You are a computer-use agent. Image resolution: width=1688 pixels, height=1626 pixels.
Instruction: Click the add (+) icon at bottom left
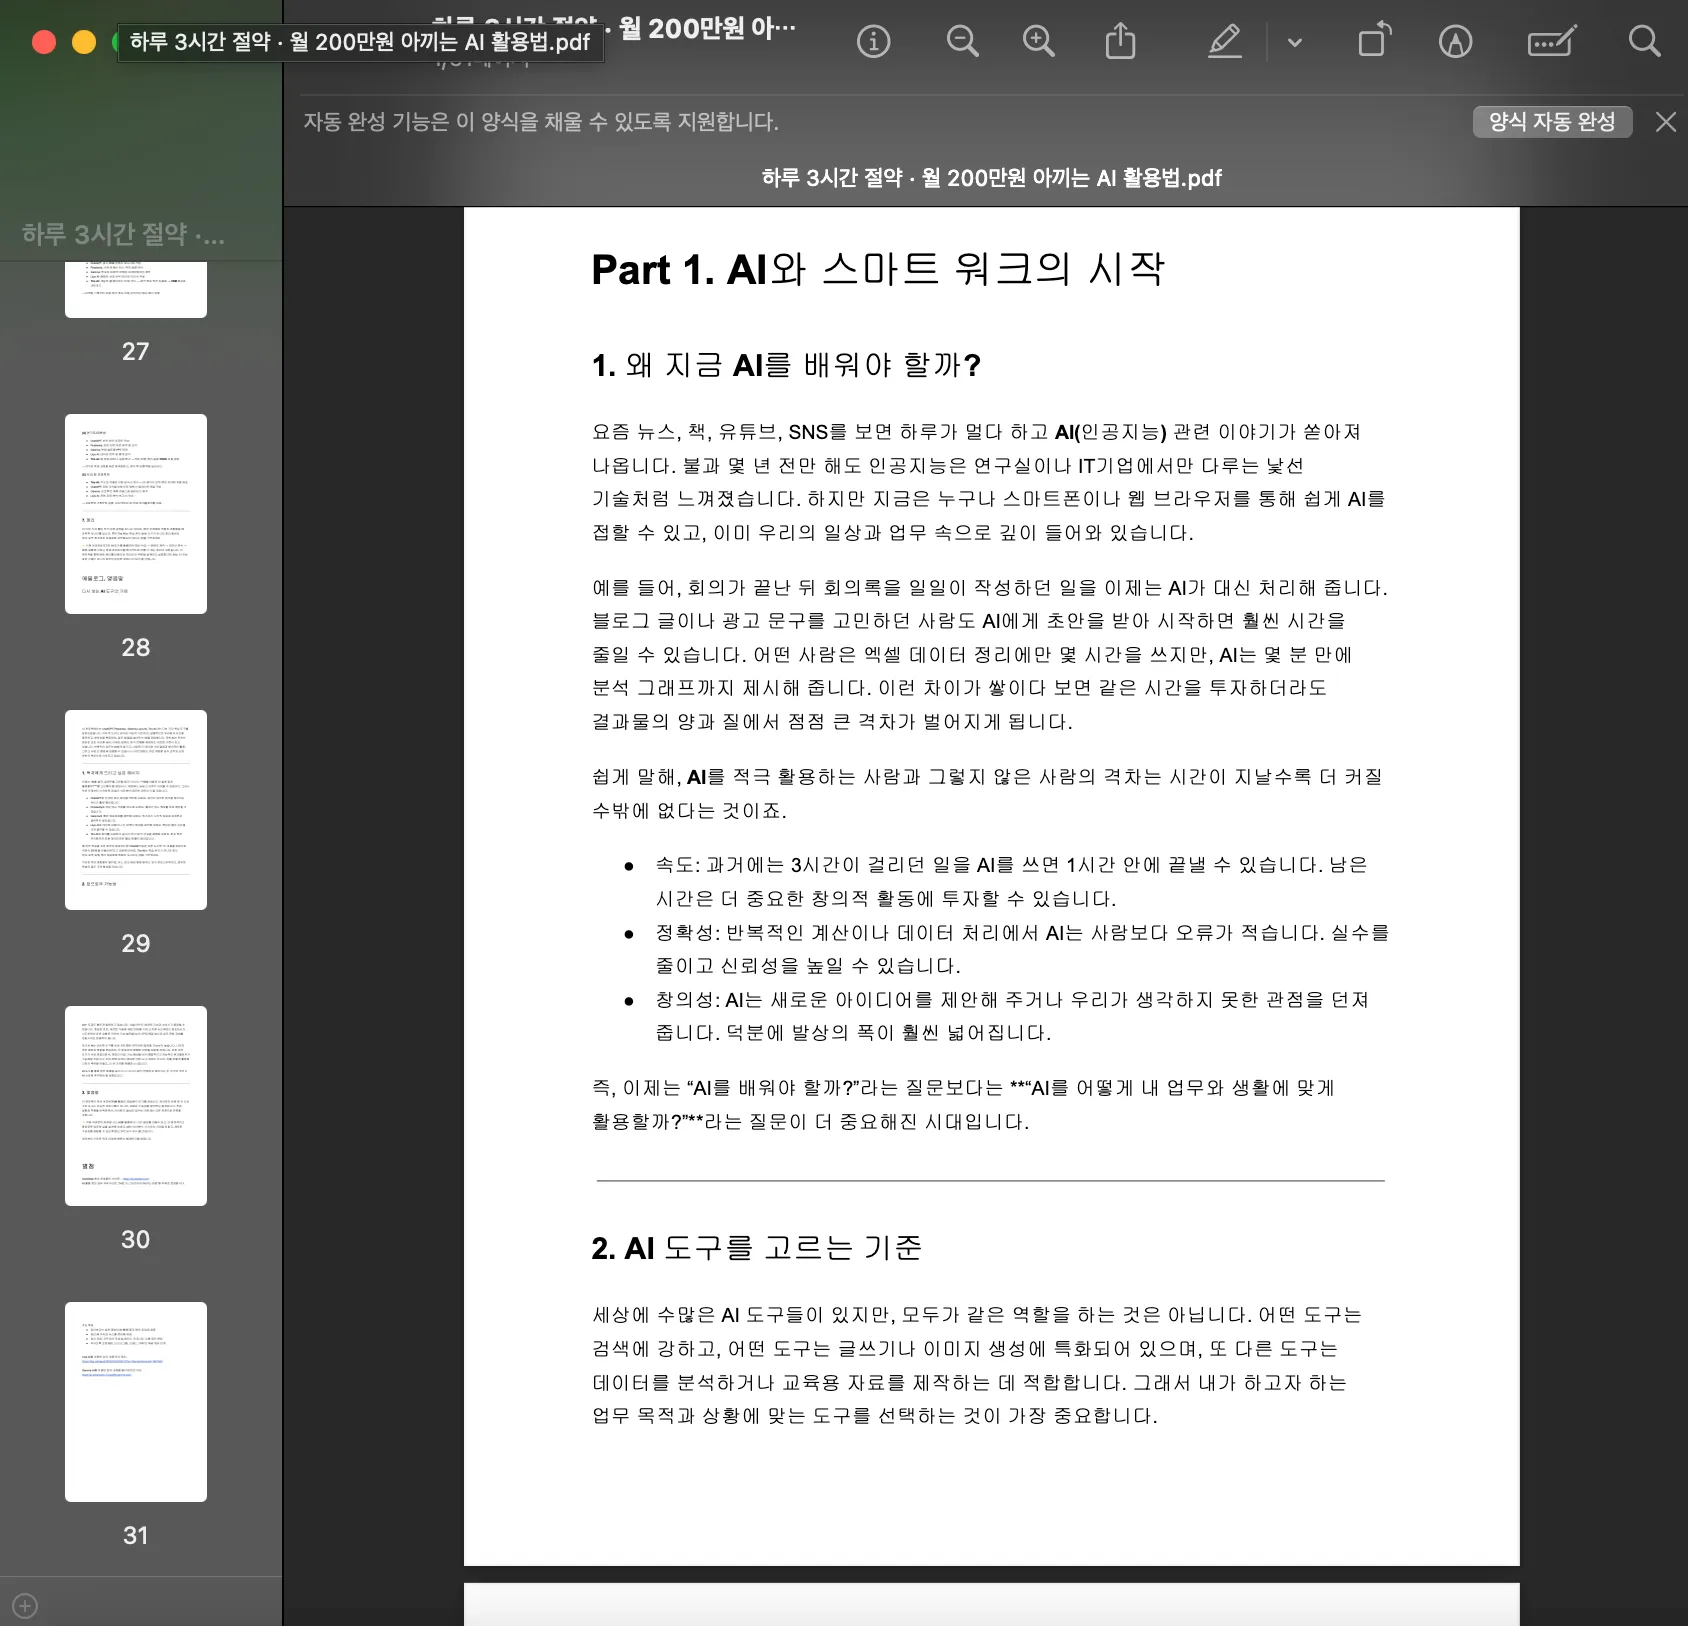25,1605
